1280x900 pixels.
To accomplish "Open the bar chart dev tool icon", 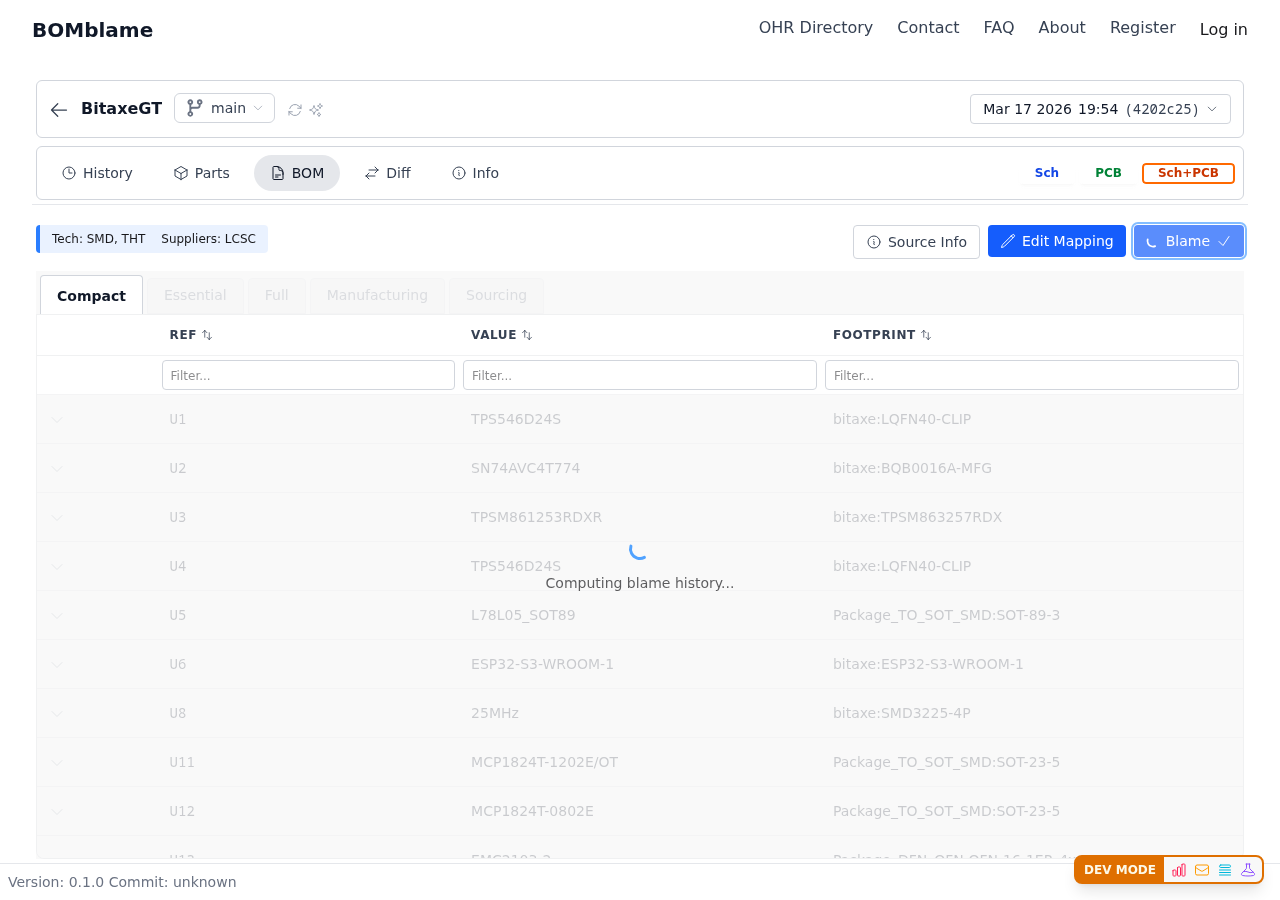I will tap(1179, 870).
